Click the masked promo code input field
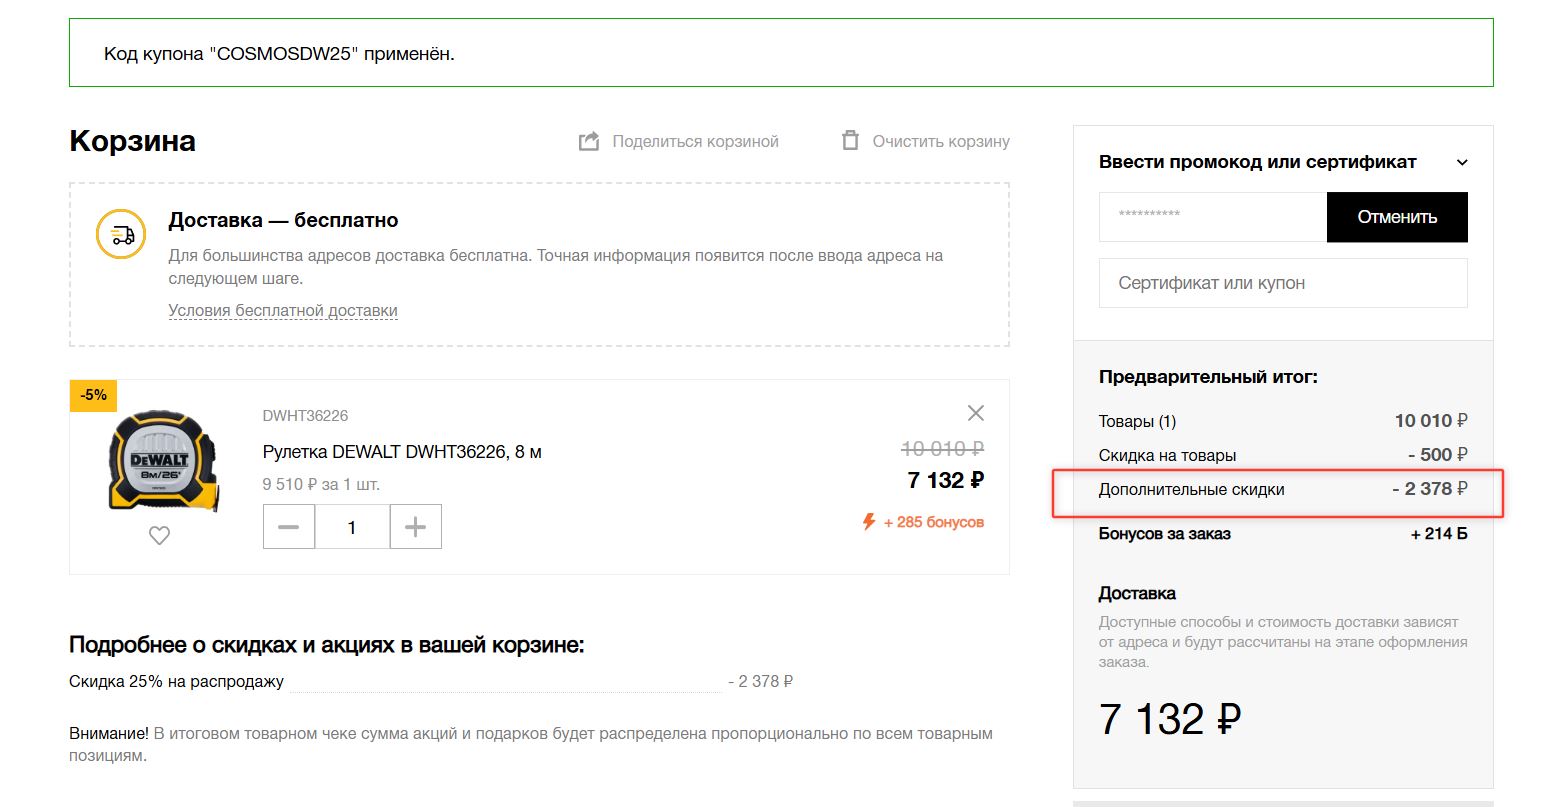 [x=1212, y=217]
